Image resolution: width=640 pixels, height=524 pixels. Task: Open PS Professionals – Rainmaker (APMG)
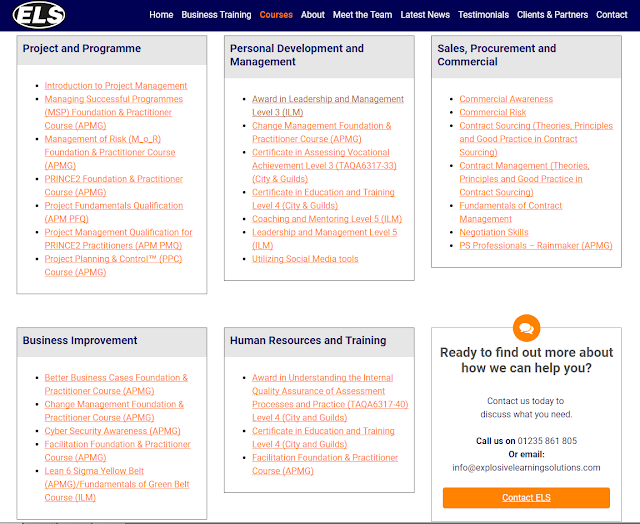pyautogui.click(x=536, y=245)
